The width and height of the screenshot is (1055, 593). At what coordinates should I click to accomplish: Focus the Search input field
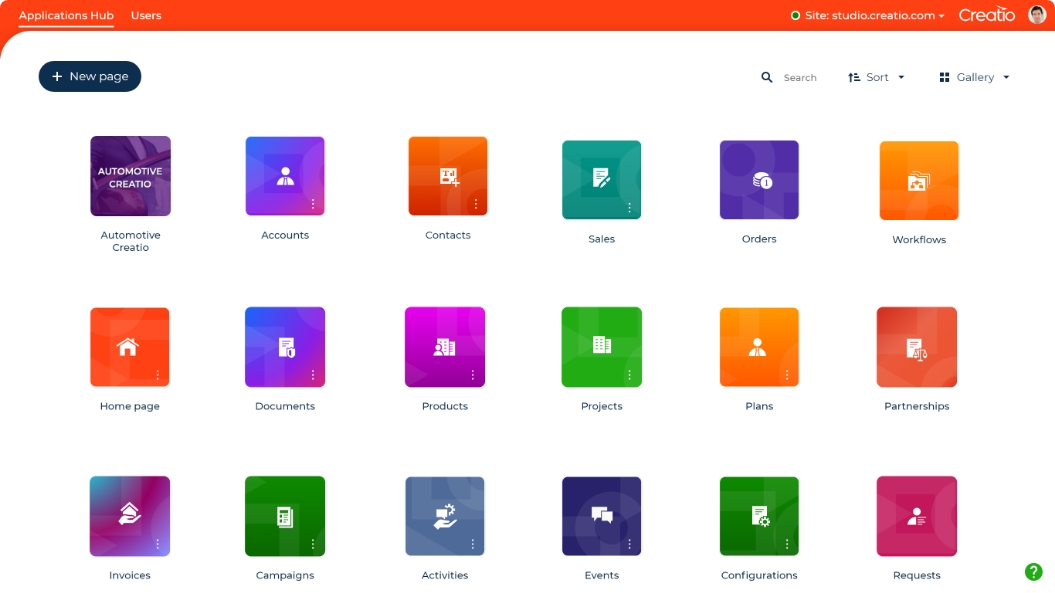coord(800,77)
